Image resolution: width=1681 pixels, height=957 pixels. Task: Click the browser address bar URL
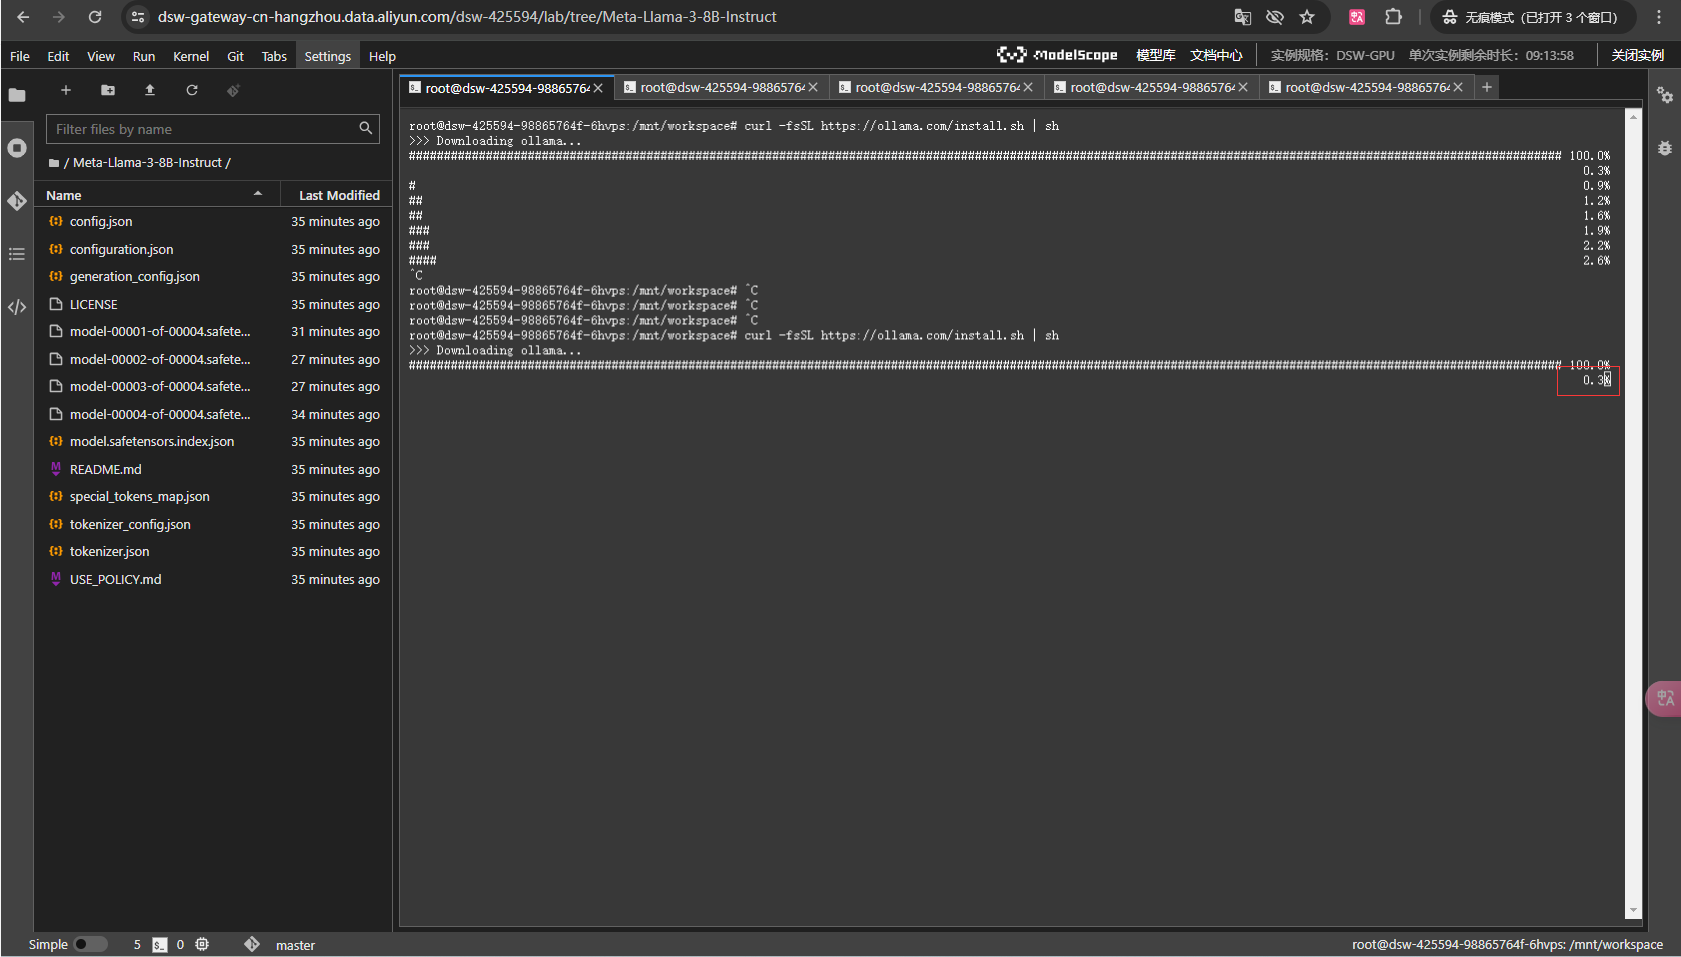point(467,17)
